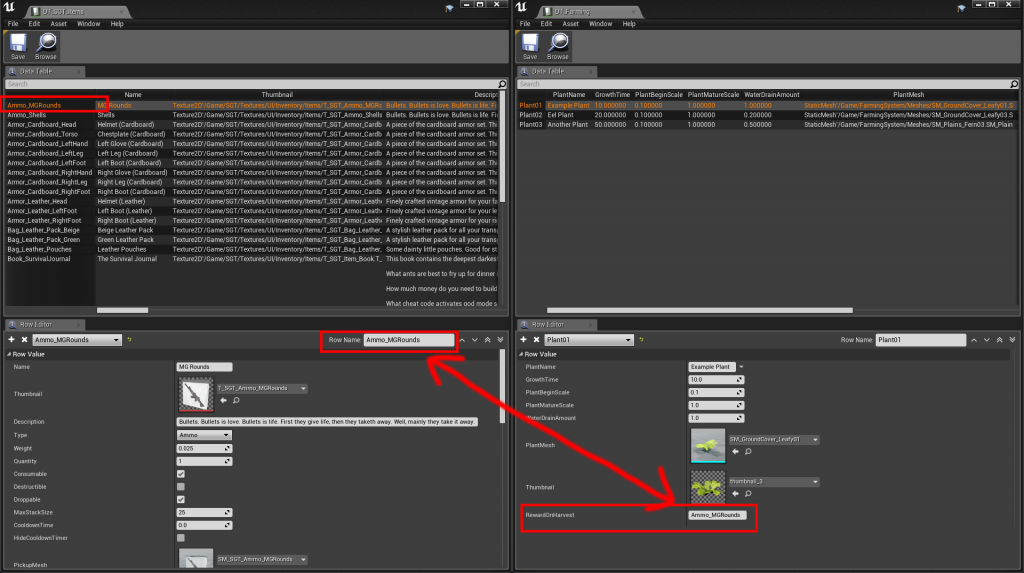
Task: Enable the Destructible checkbox
Action: [x=180, y=486]
